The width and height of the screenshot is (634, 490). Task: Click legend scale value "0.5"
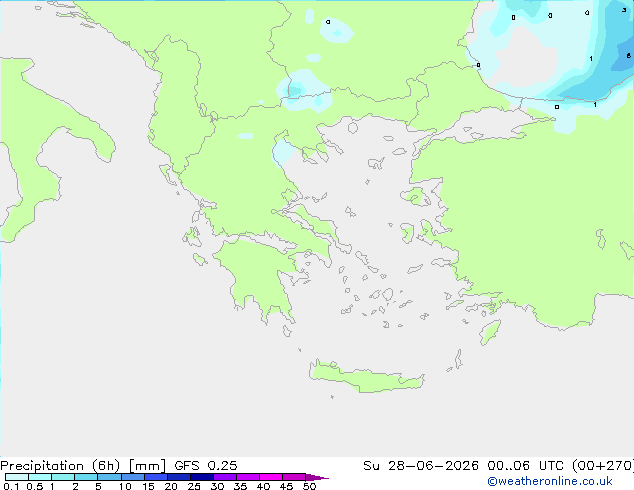click(35, 486)
